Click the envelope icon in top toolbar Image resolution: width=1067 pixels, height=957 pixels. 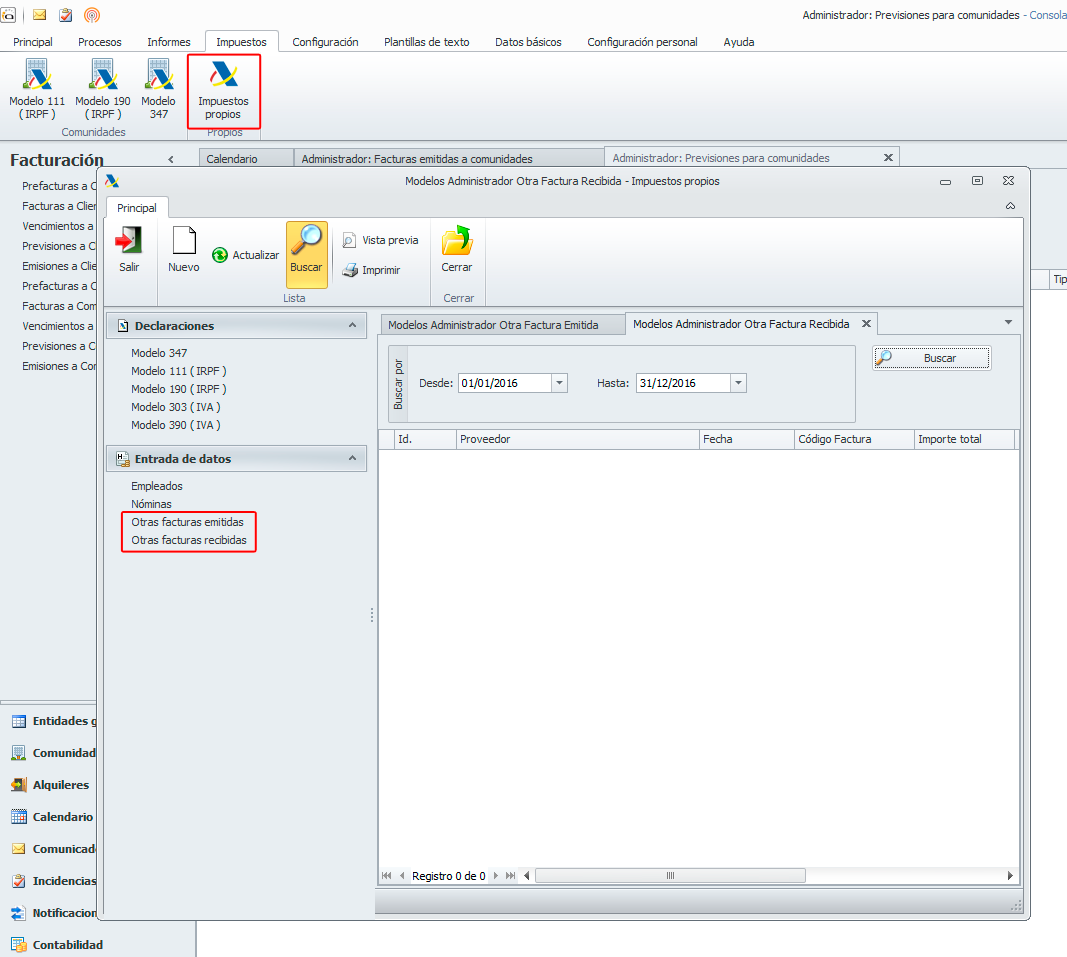click(x=39, y=14)
